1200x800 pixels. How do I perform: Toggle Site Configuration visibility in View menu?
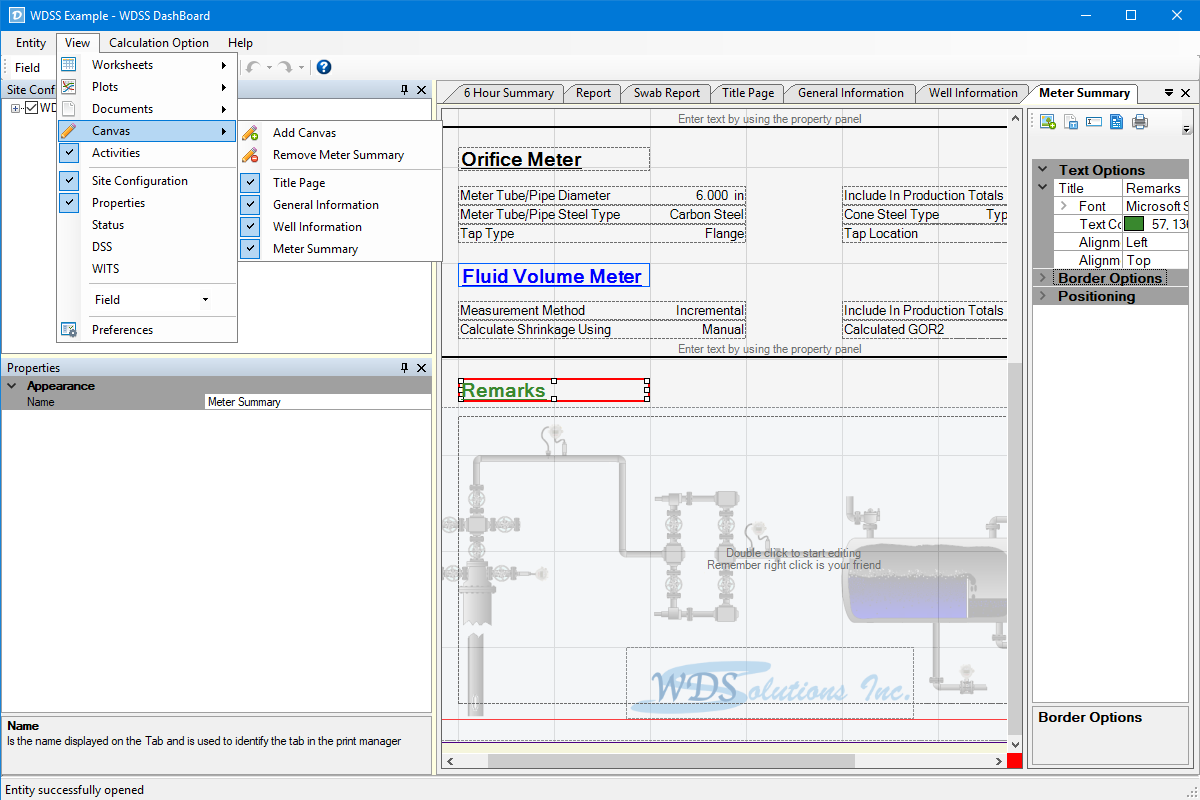click(69, 181)
